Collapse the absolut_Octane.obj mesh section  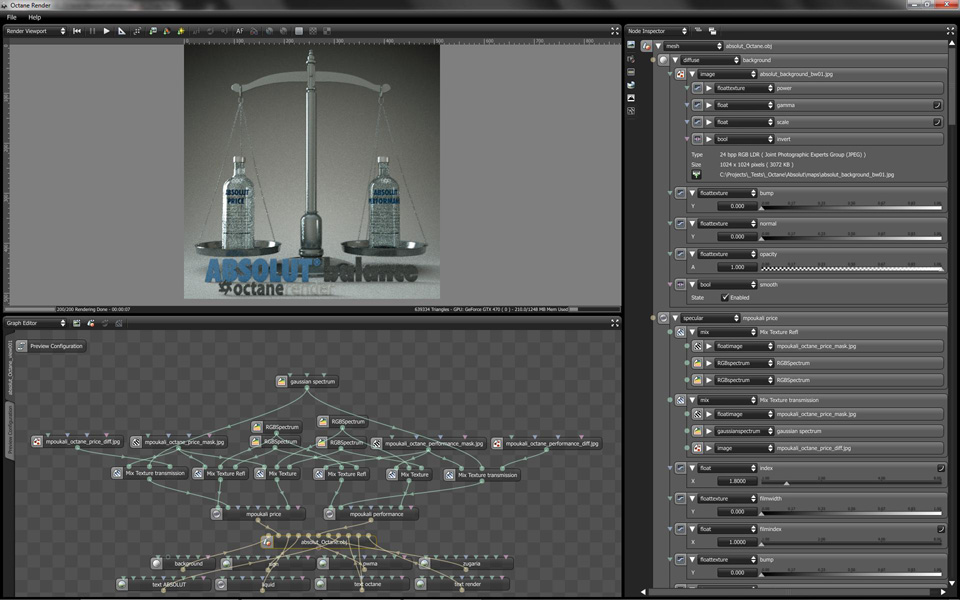tap(658, 46)
